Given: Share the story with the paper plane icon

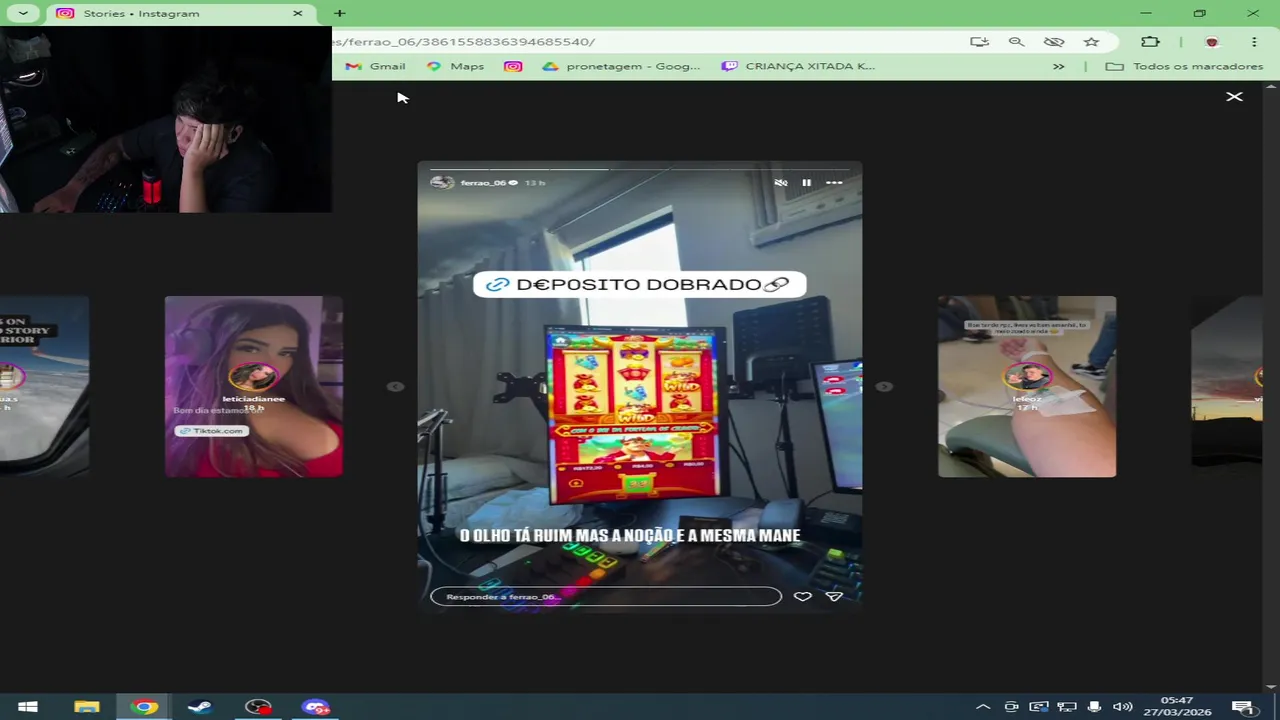Looking at the screenshot, I should pos(834,597).
